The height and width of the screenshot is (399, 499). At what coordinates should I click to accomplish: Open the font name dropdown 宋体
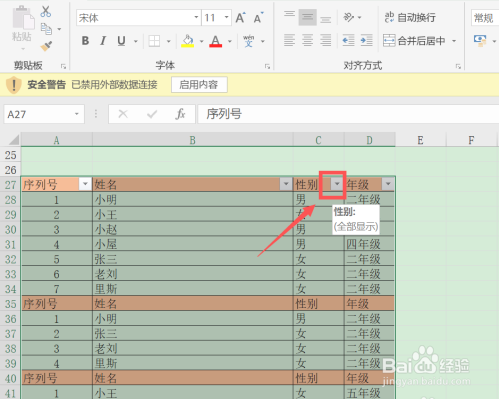(x=196, y=17)
